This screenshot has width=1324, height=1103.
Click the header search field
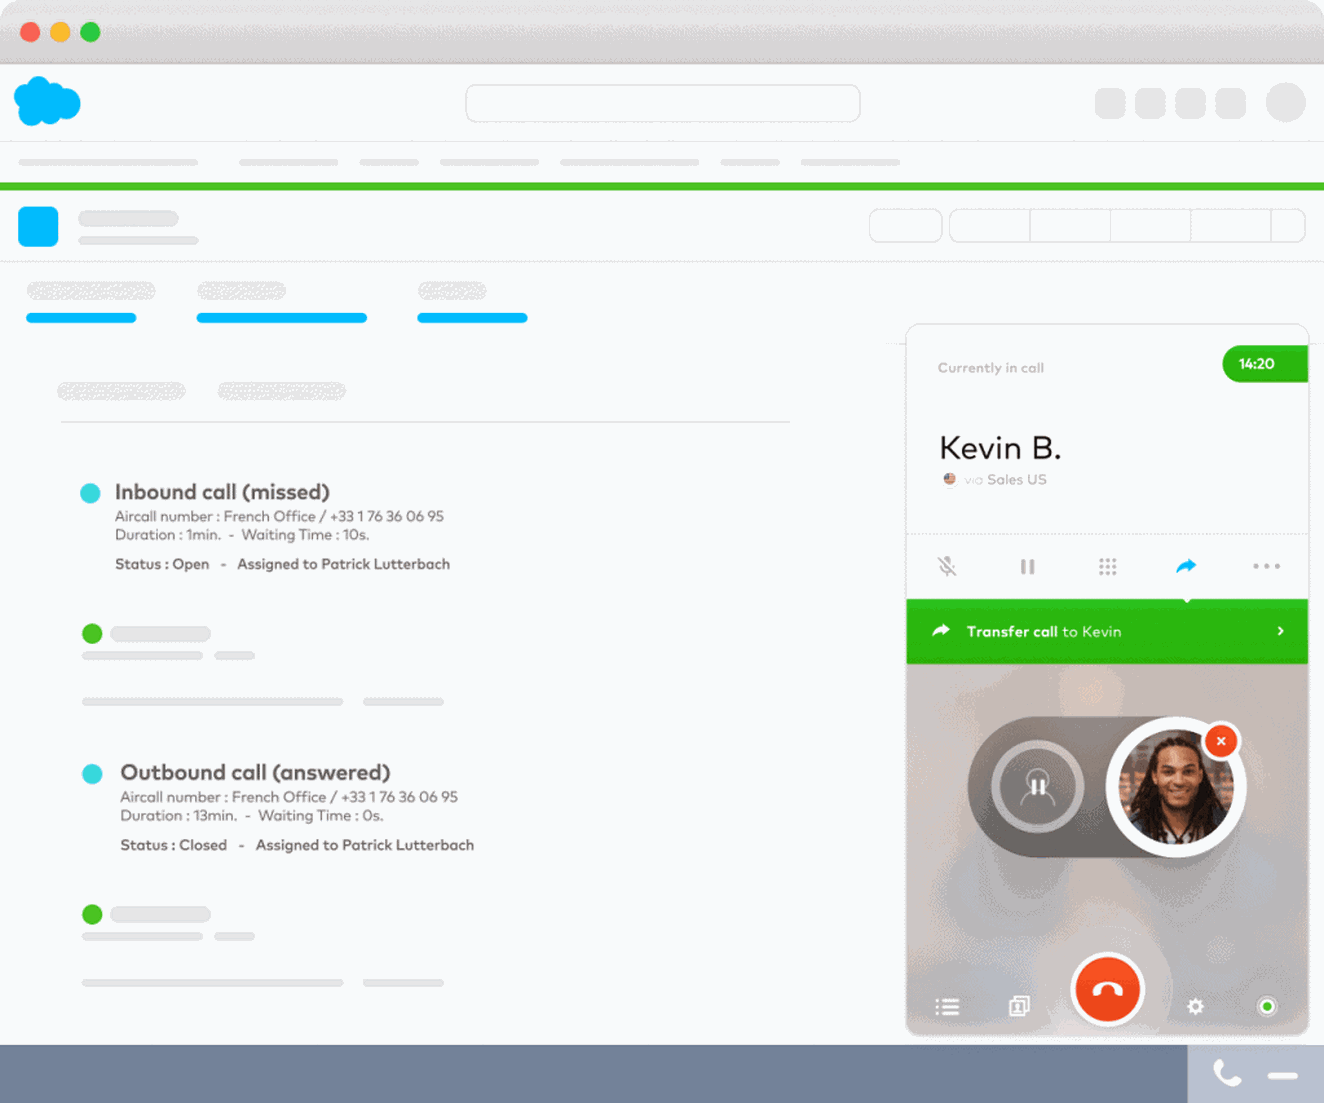point(663,103)
